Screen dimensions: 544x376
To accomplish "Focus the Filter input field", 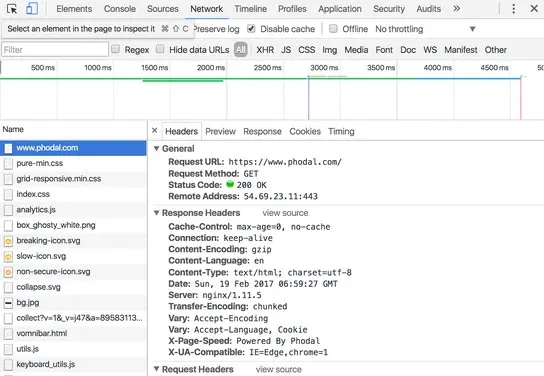I will pyautogui.click(x=55, y=50).
